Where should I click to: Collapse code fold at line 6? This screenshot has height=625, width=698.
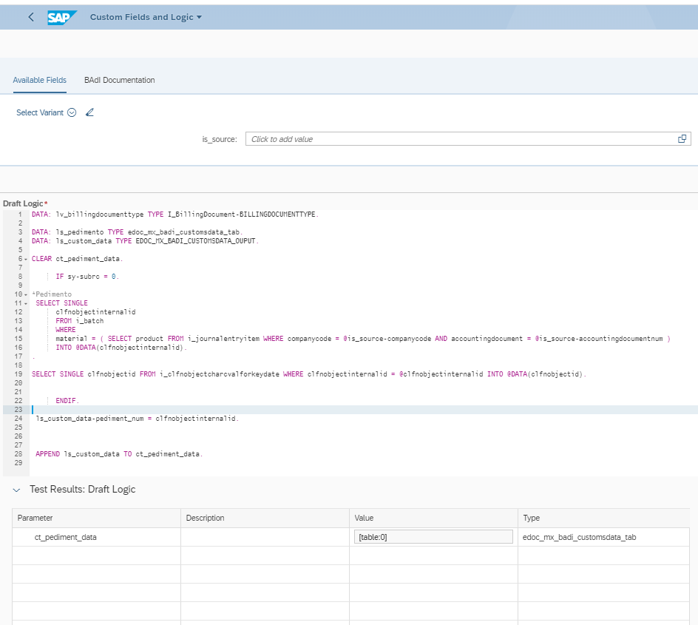(26, 259)
